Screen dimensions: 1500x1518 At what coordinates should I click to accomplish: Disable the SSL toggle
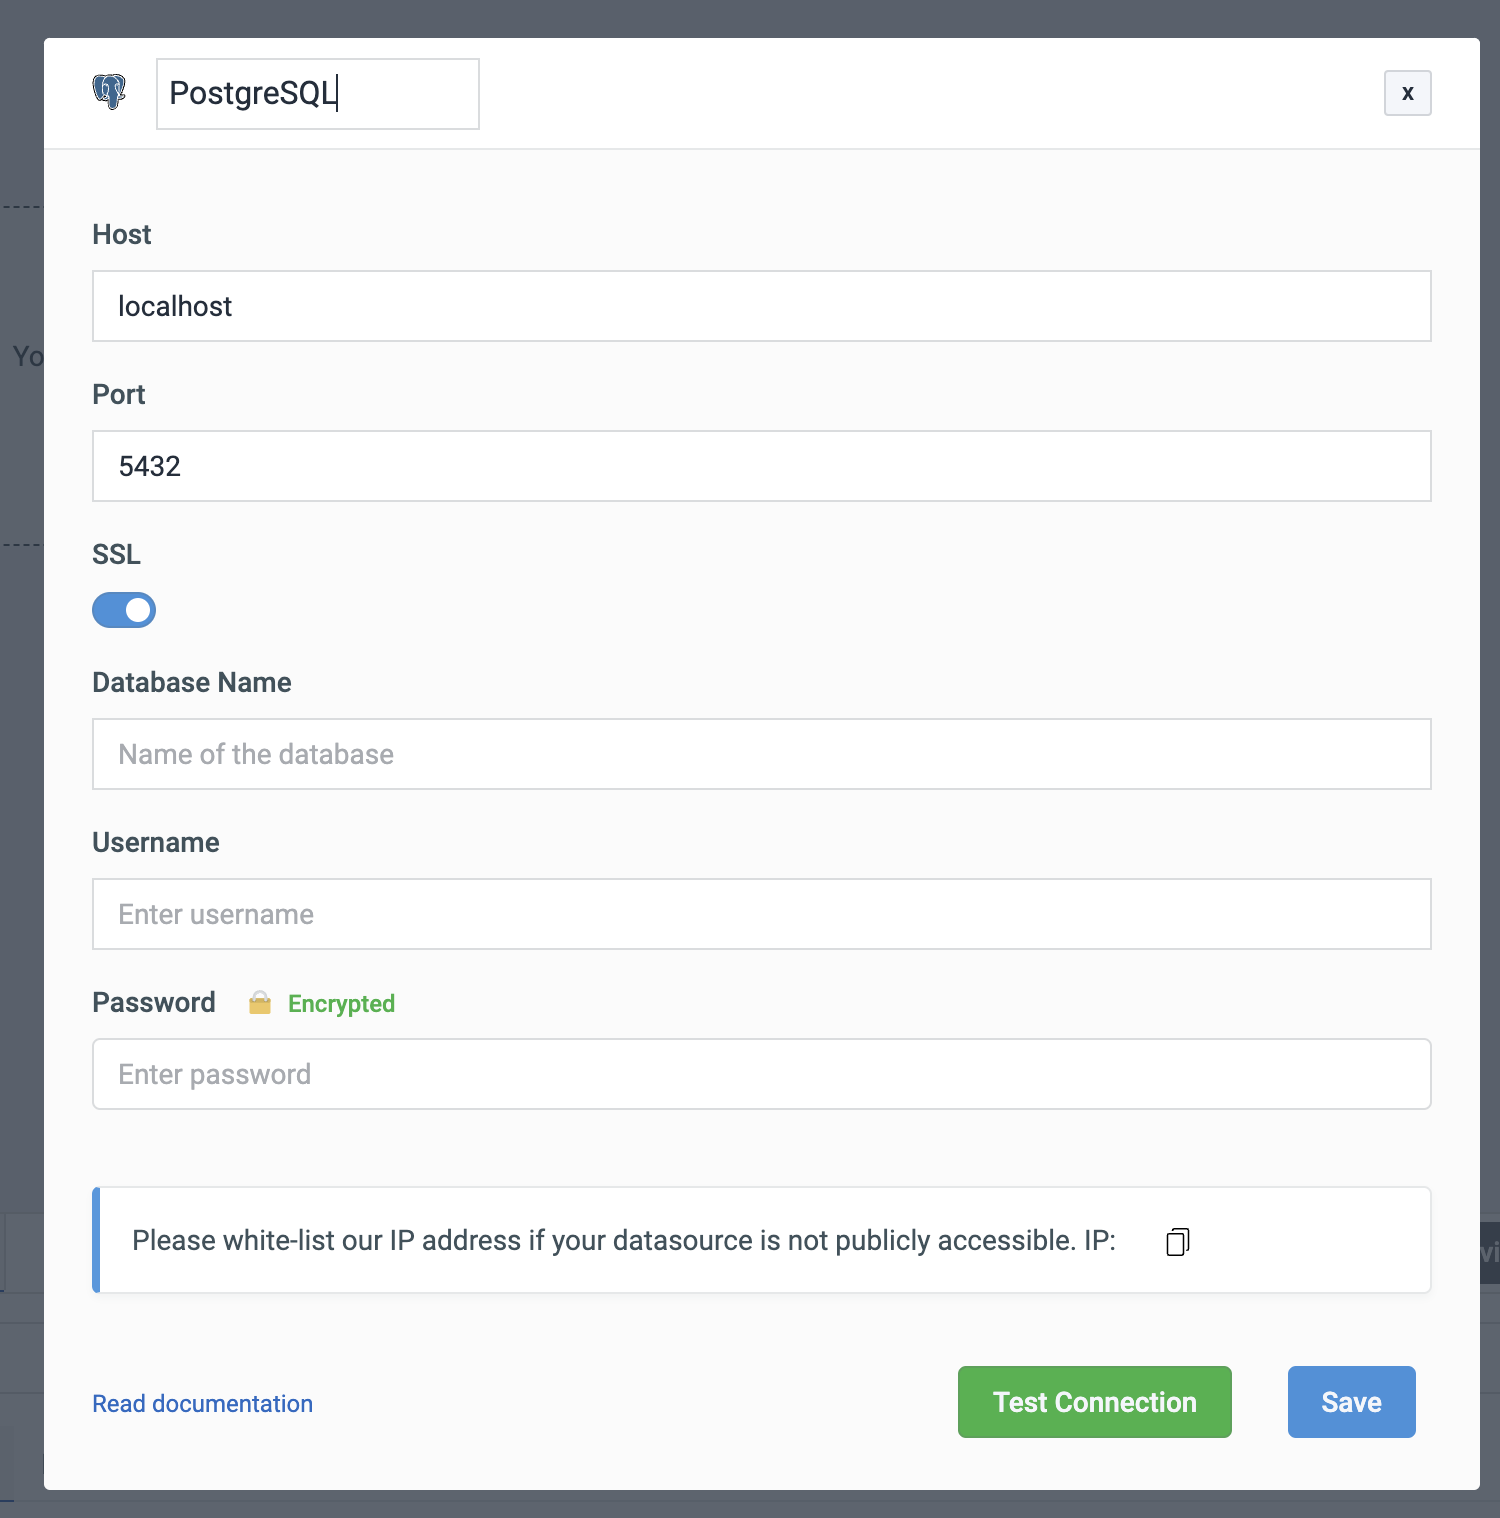pos(123,610)
